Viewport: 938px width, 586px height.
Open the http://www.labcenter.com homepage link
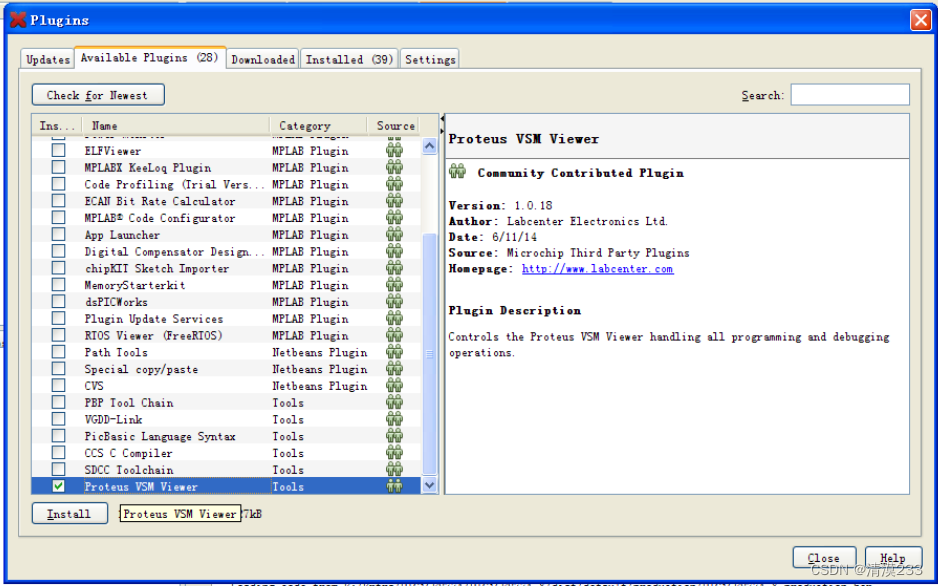[x=598, y=268]
